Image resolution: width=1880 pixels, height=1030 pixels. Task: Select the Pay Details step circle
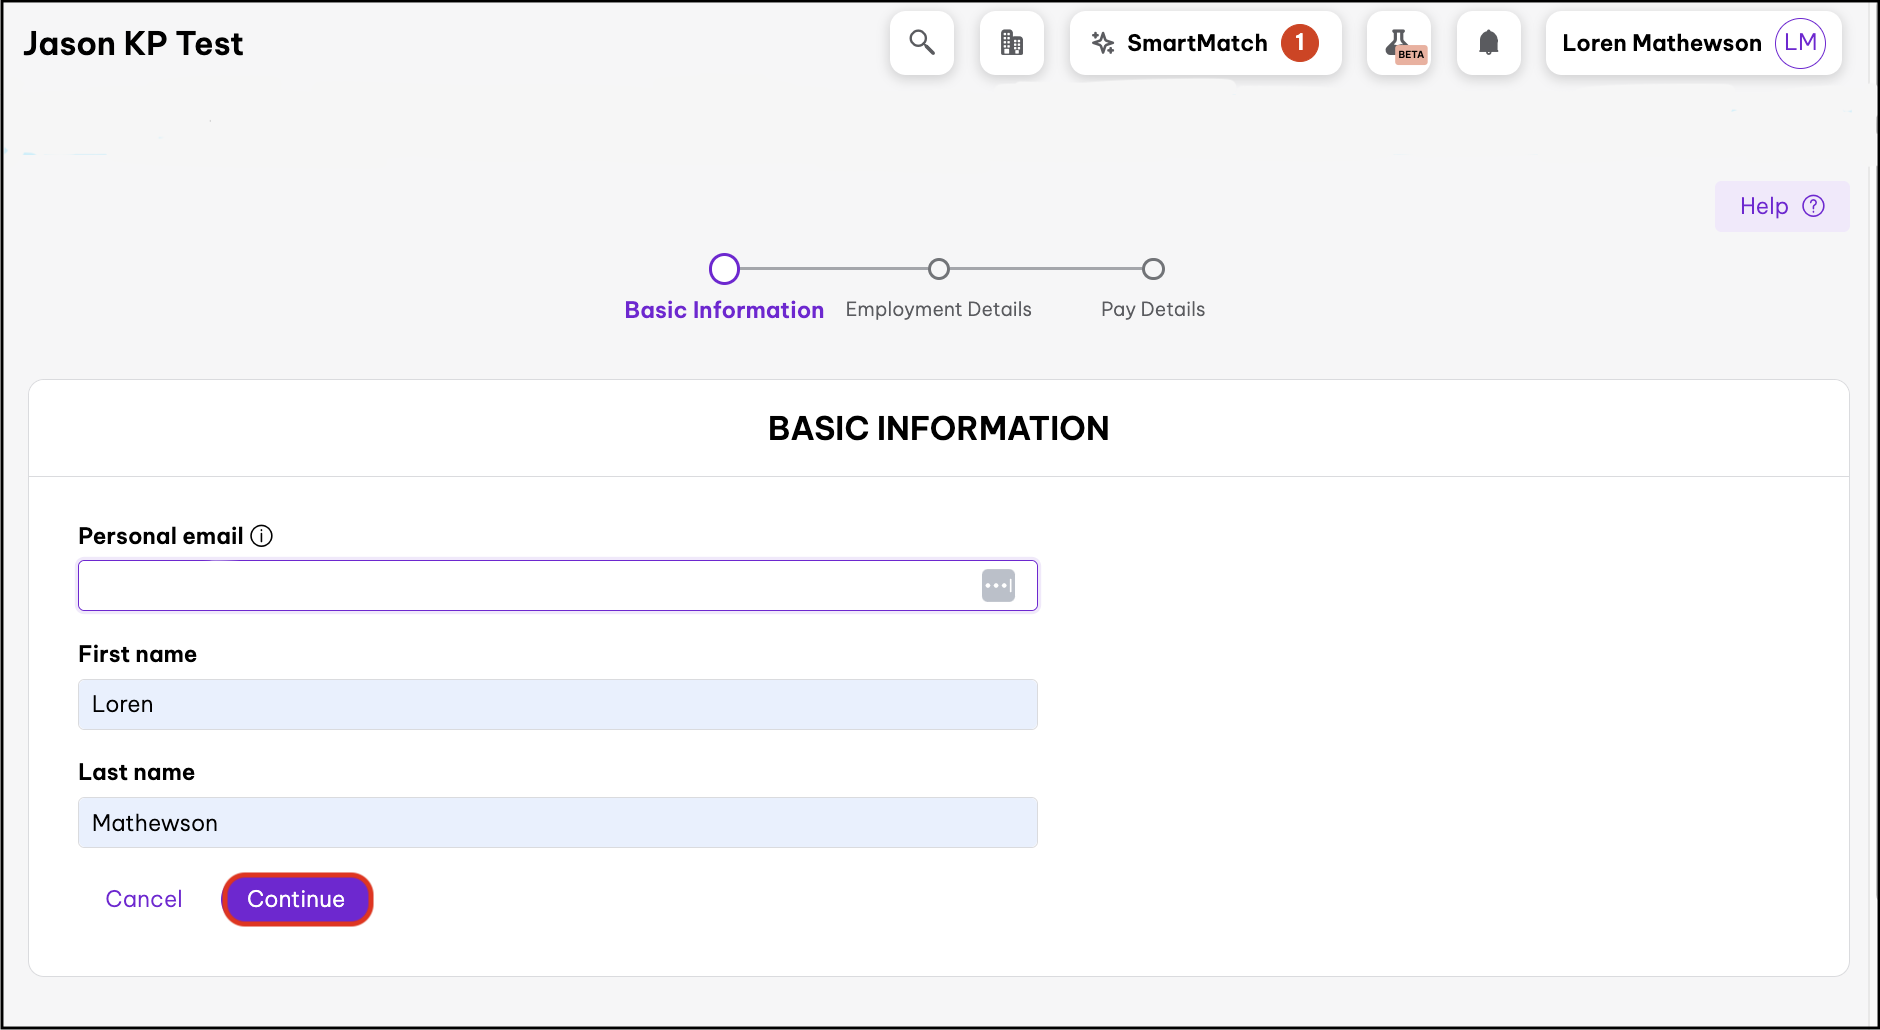1153,269
